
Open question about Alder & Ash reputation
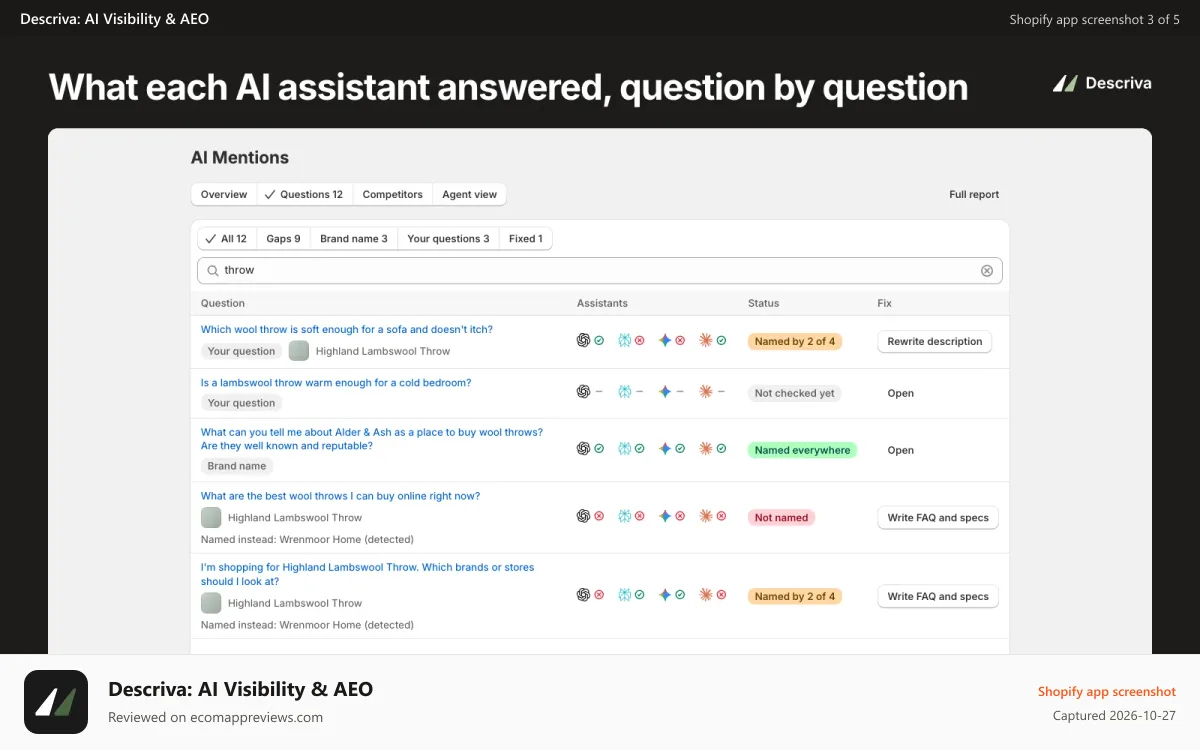[372, 439]
